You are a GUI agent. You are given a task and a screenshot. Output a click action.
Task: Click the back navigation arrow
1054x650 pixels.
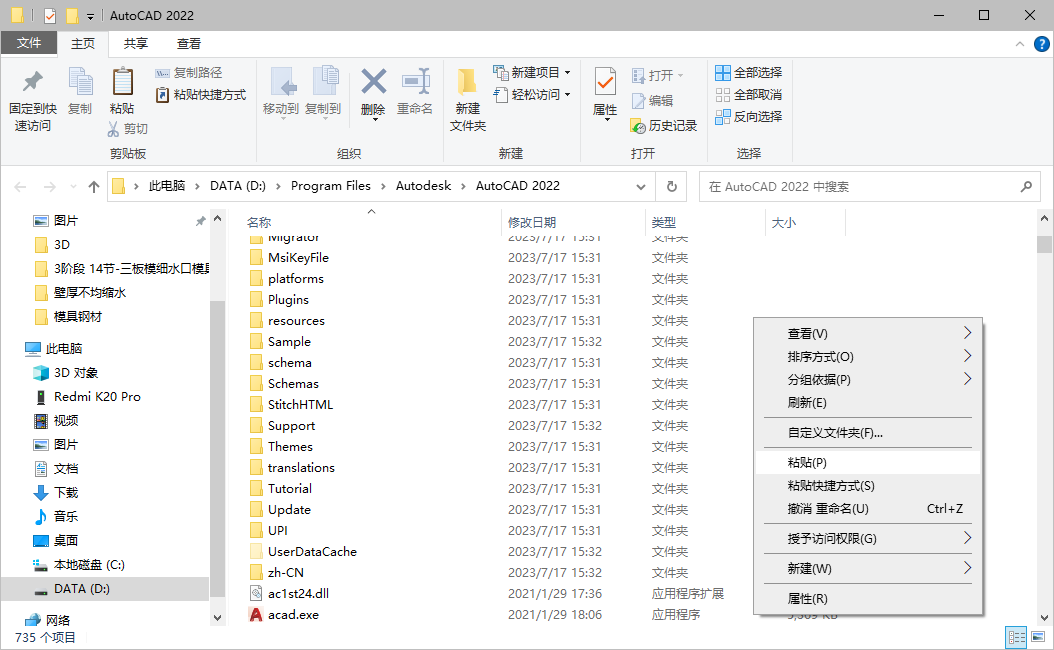(x=20, y=186)
